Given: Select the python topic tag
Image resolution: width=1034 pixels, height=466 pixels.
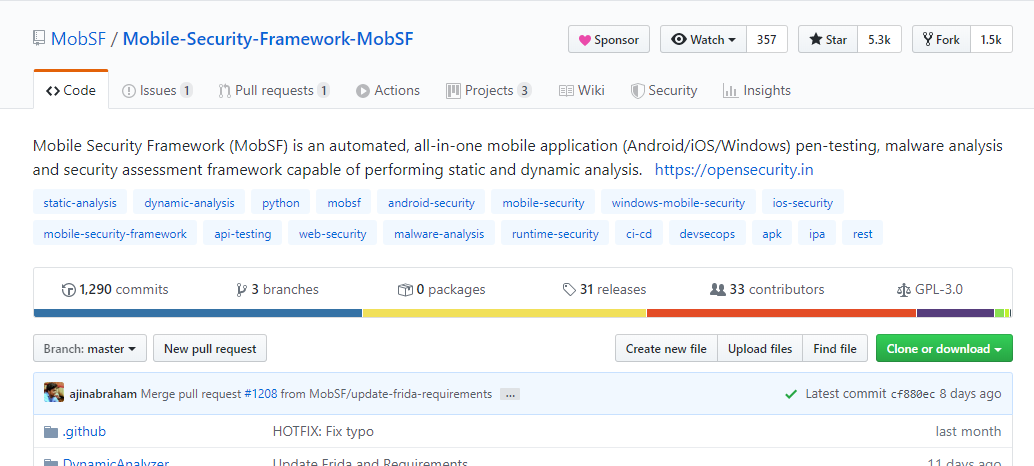Looking at the screenshot, I should [281, 202].
